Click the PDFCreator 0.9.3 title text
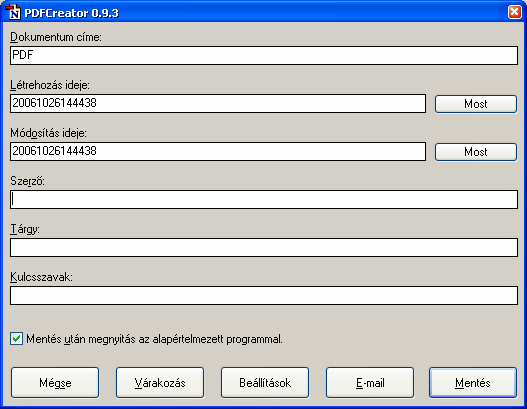This screenshot has width=527, height=409. [x=71, y=13]
